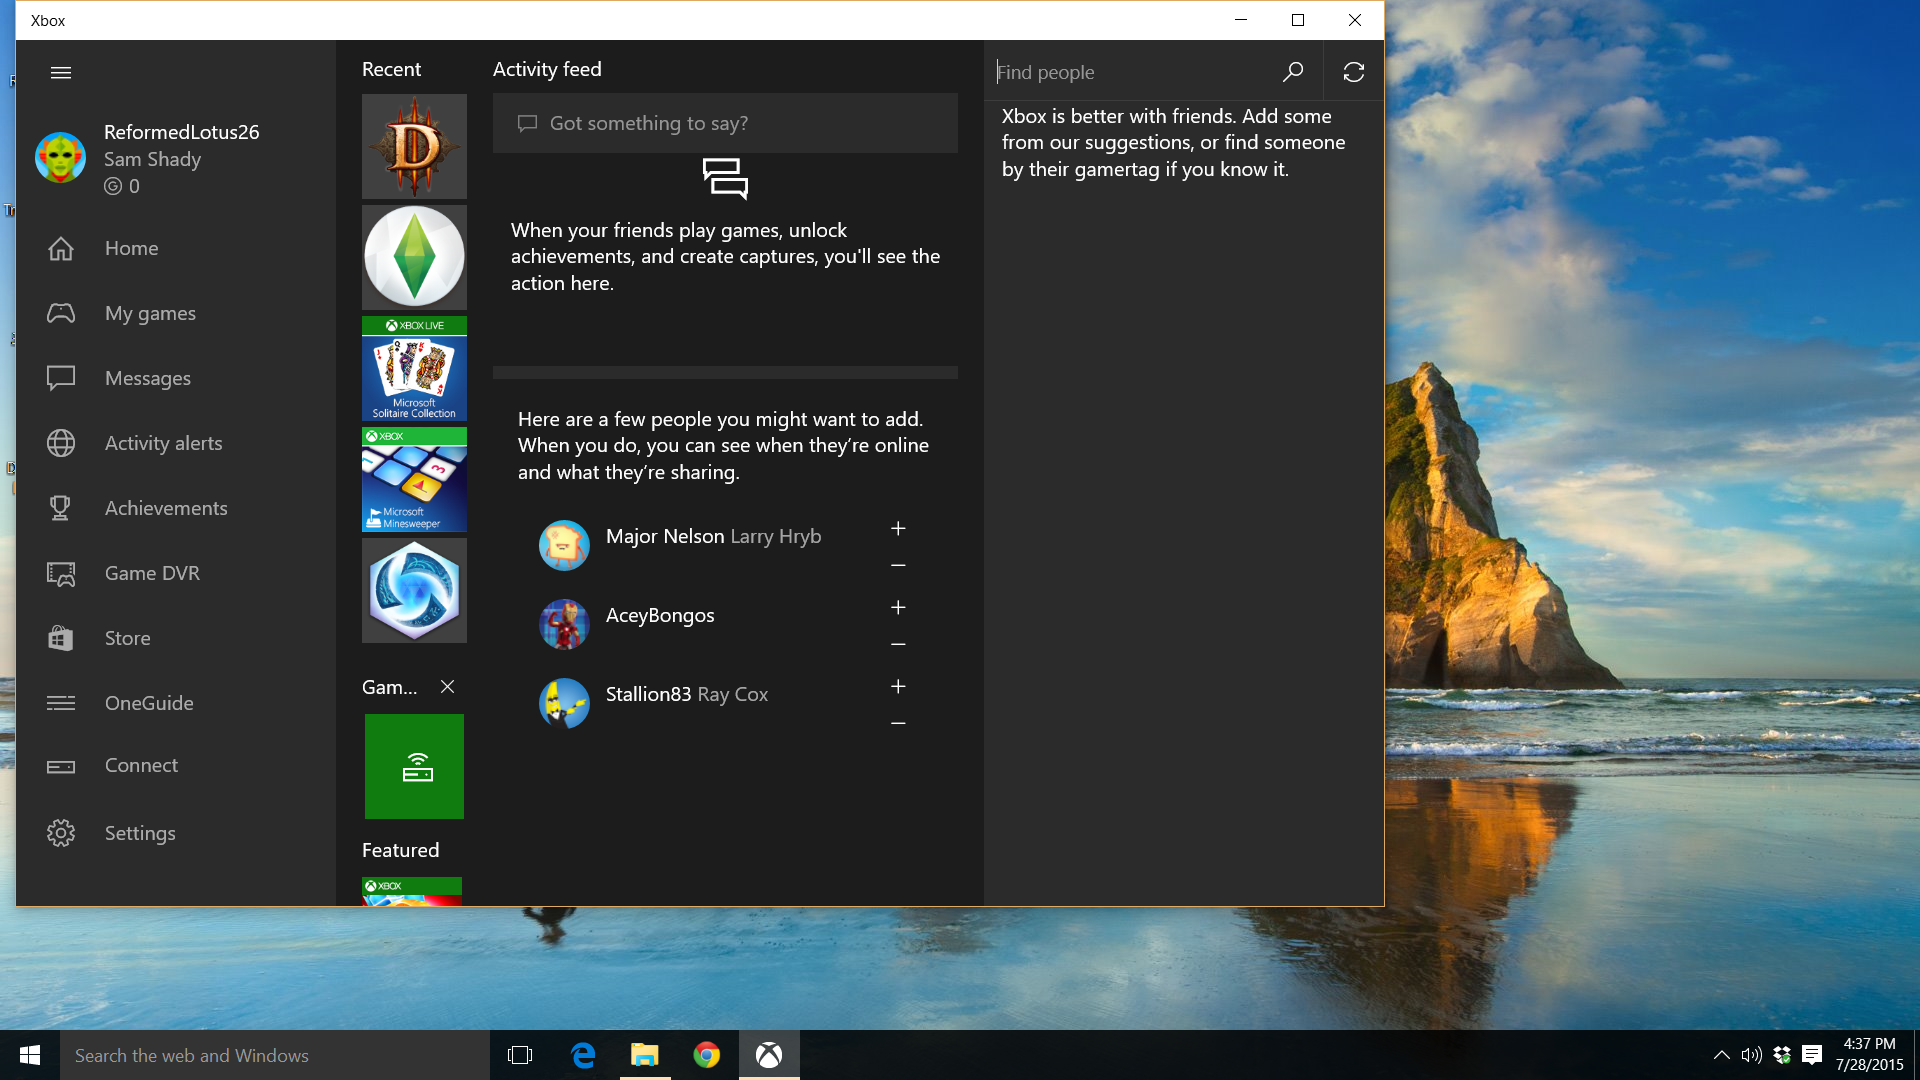
Task: Open the Connect section
Action: tap(141, 765)
